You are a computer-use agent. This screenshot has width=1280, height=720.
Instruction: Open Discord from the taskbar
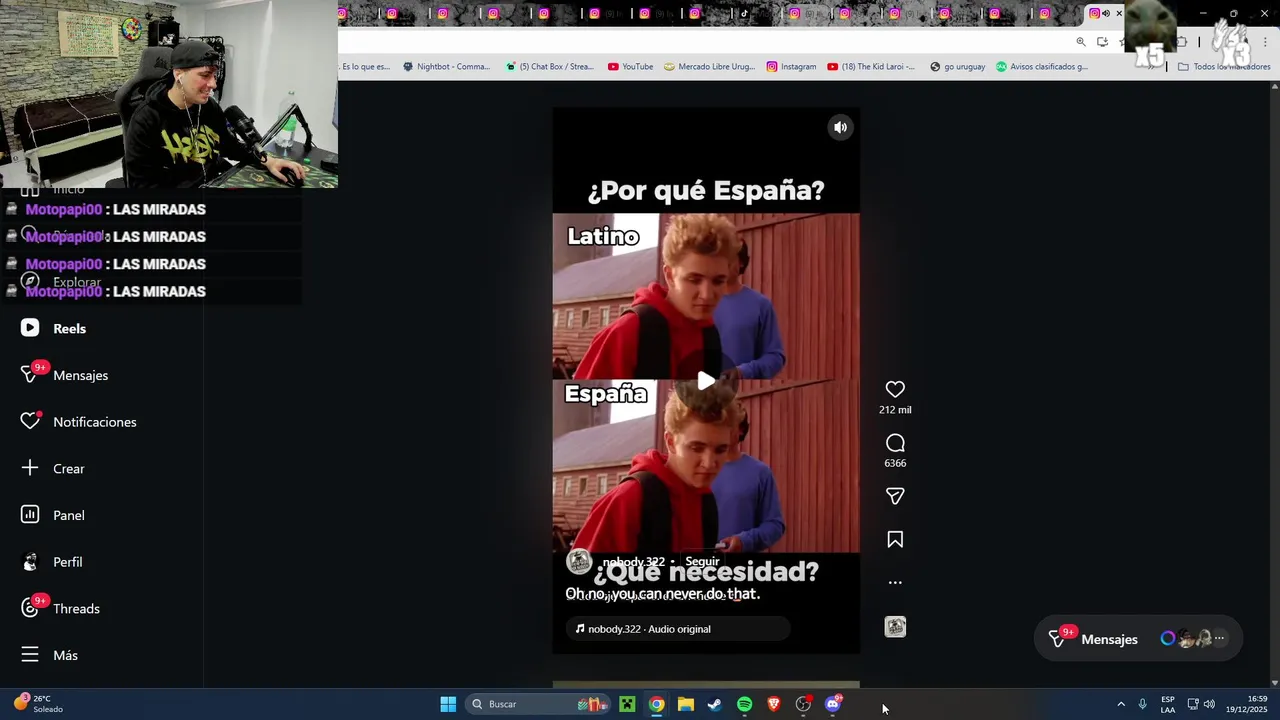tap(833, 704)
